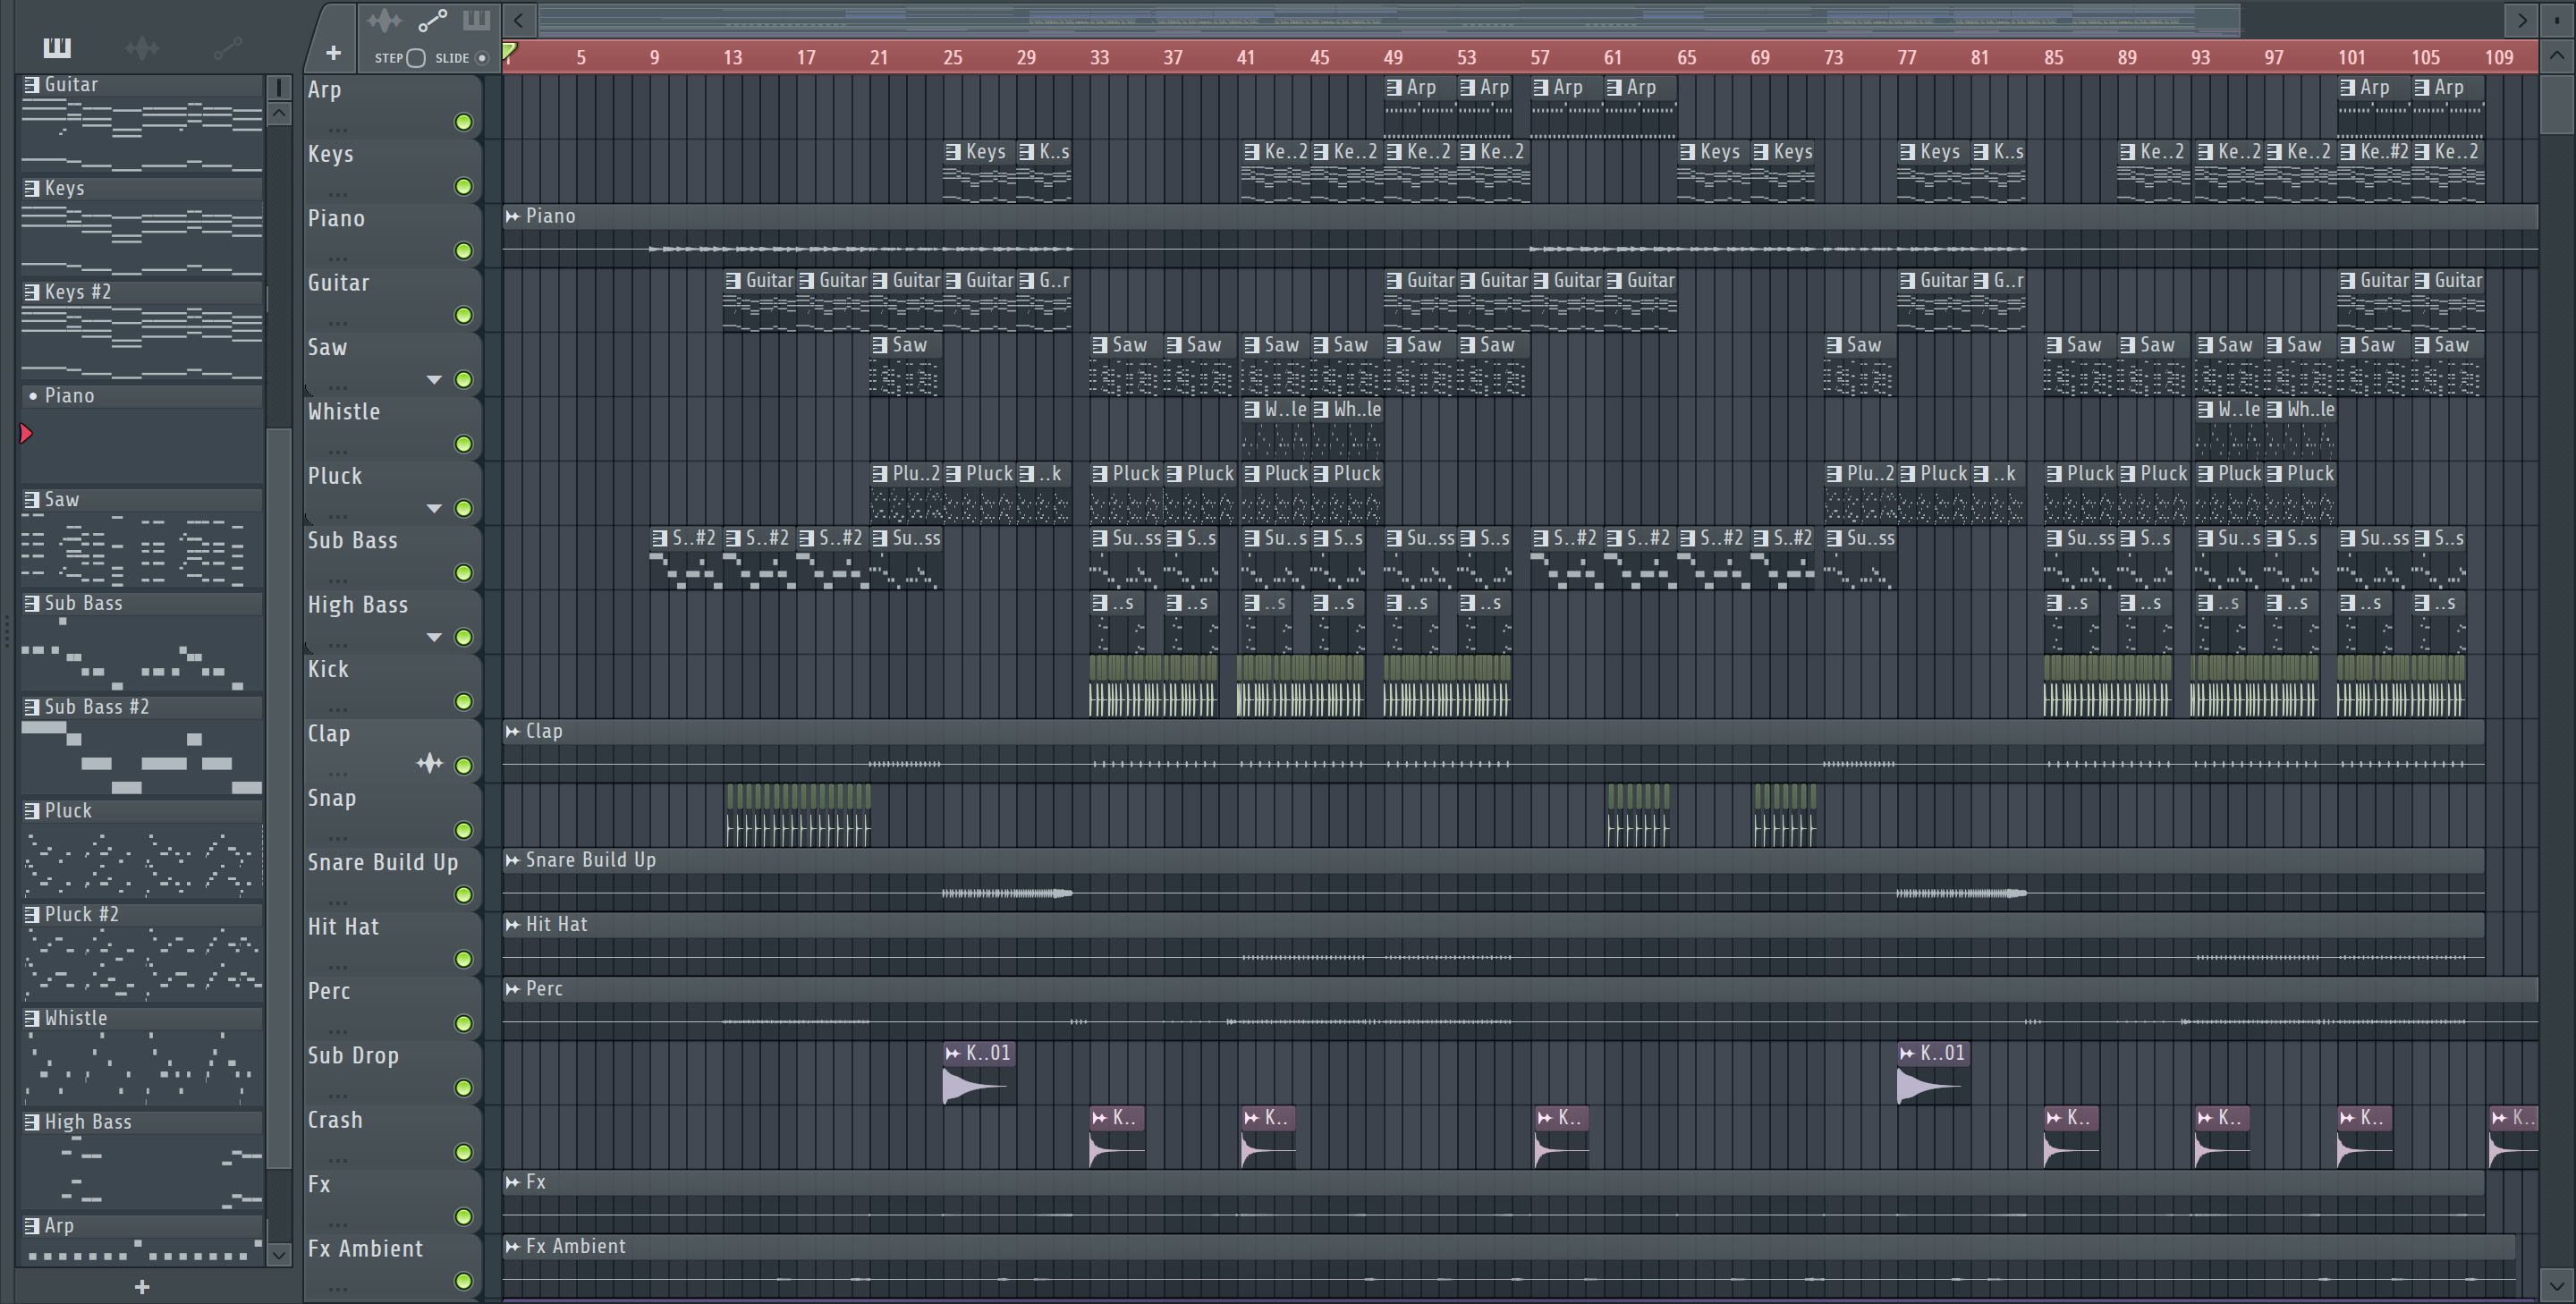Click bar 85 on the timeline ruler
Viewport: 2576px width, 1304px height.
pyautogui.click(x=2053, y=57)
